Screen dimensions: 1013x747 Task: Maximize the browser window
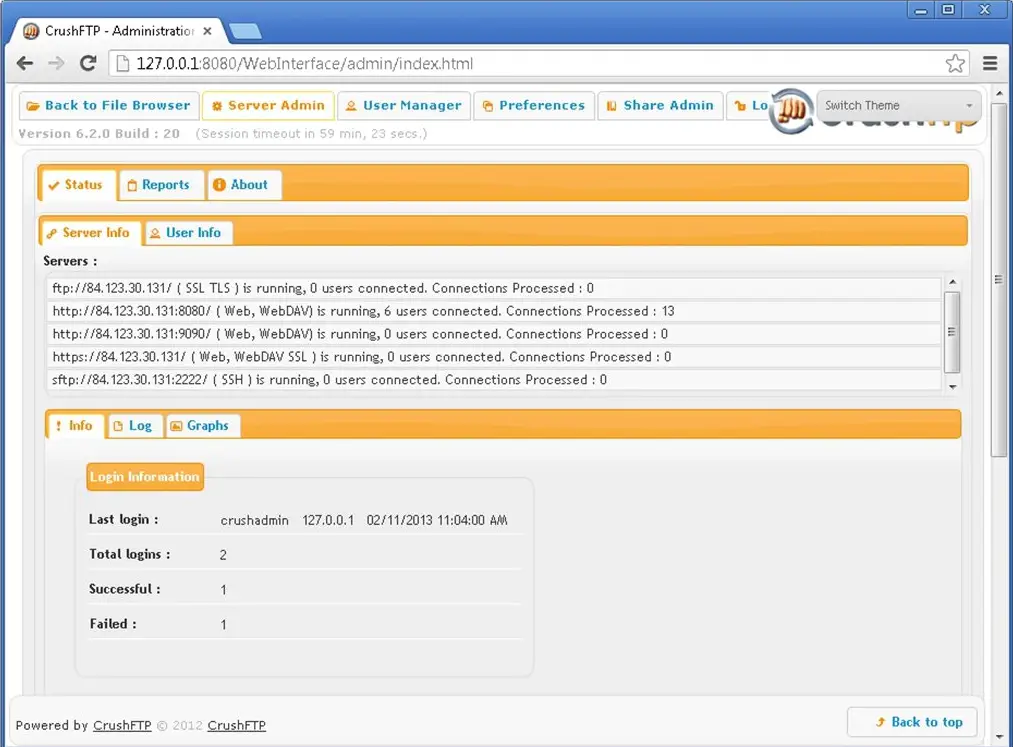point(948,10)
